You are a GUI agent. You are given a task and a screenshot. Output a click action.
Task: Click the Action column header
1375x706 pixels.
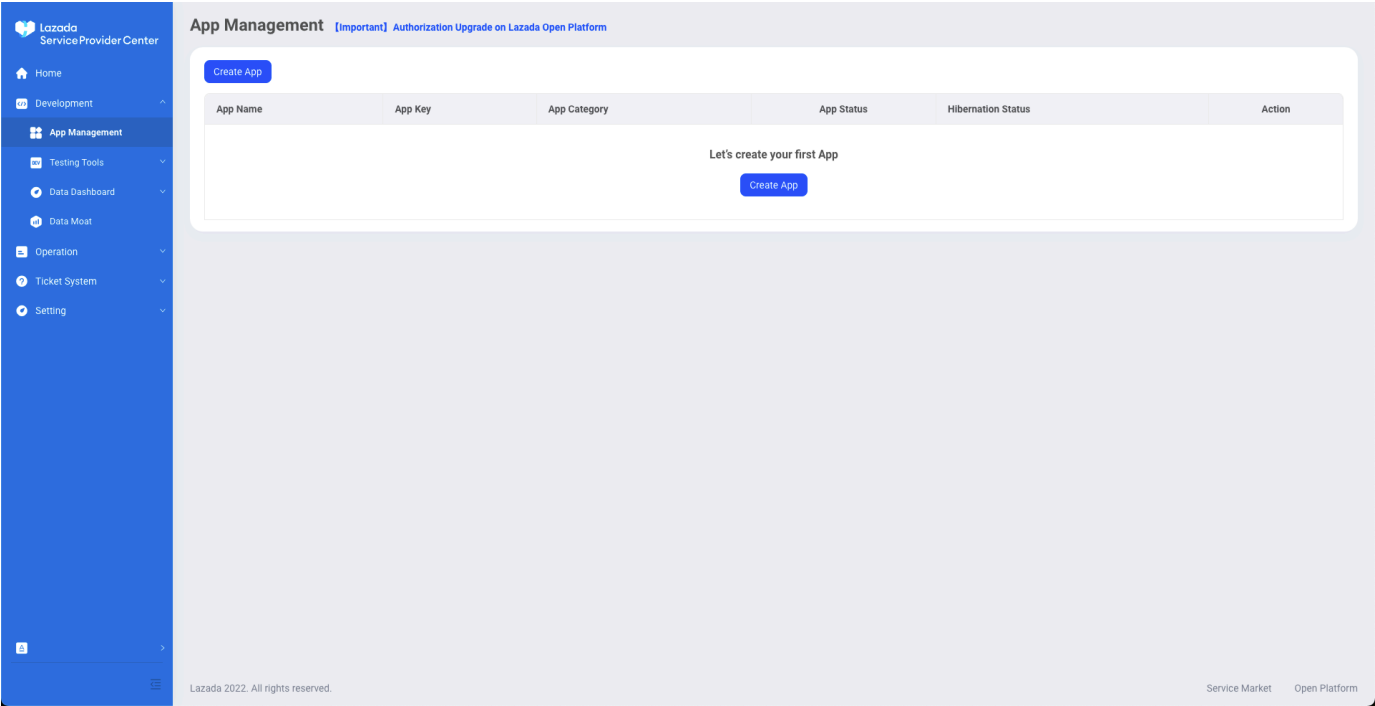tap(1276, 109)
